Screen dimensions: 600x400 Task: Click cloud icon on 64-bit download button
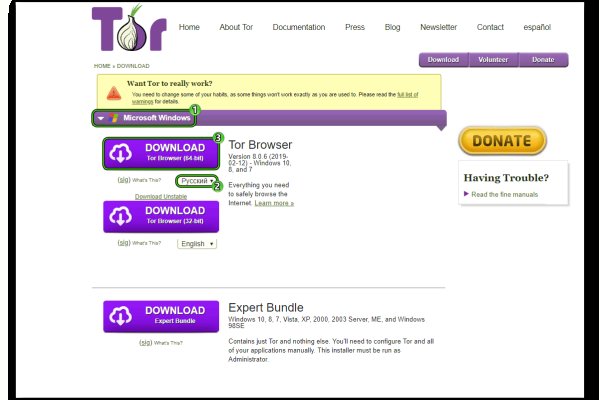tap(121, 153)
